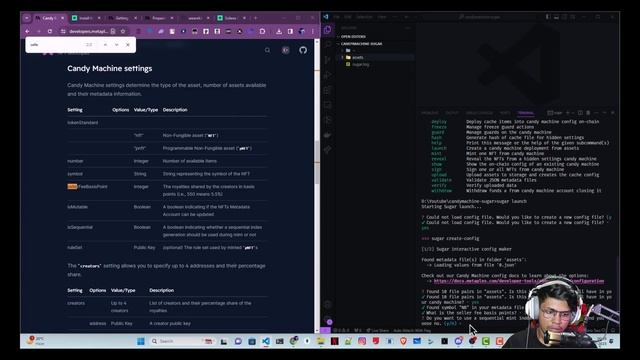Click the 'isSequential' setting cell
The height and width of the screenshot is (360, 640).
[x=80, y=227]
